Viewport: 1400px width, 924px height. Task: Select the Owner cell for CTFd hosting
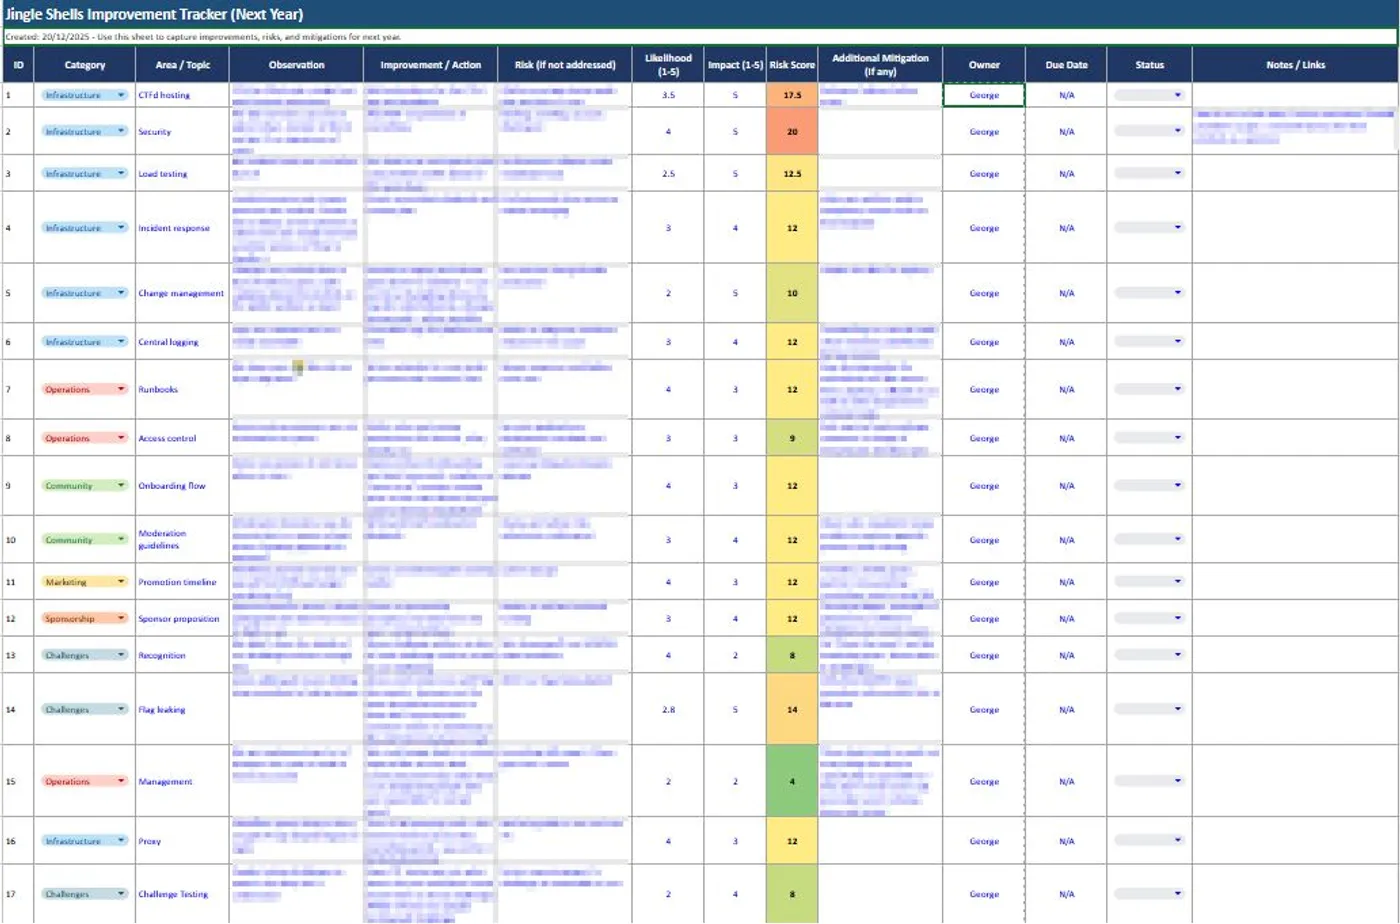(984, 95)
